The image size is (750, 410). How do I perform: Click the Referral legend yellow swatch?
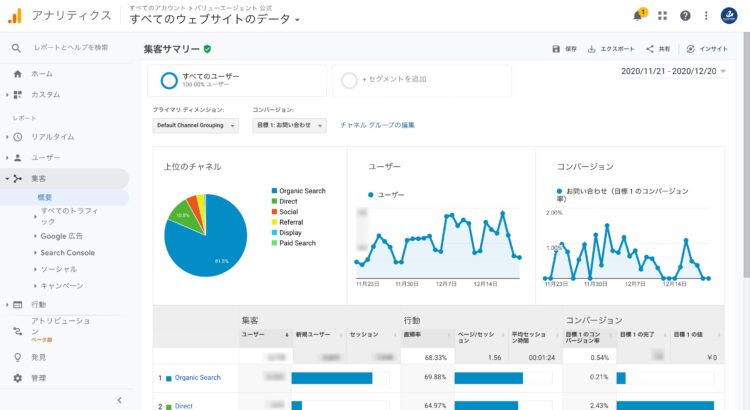275,222
